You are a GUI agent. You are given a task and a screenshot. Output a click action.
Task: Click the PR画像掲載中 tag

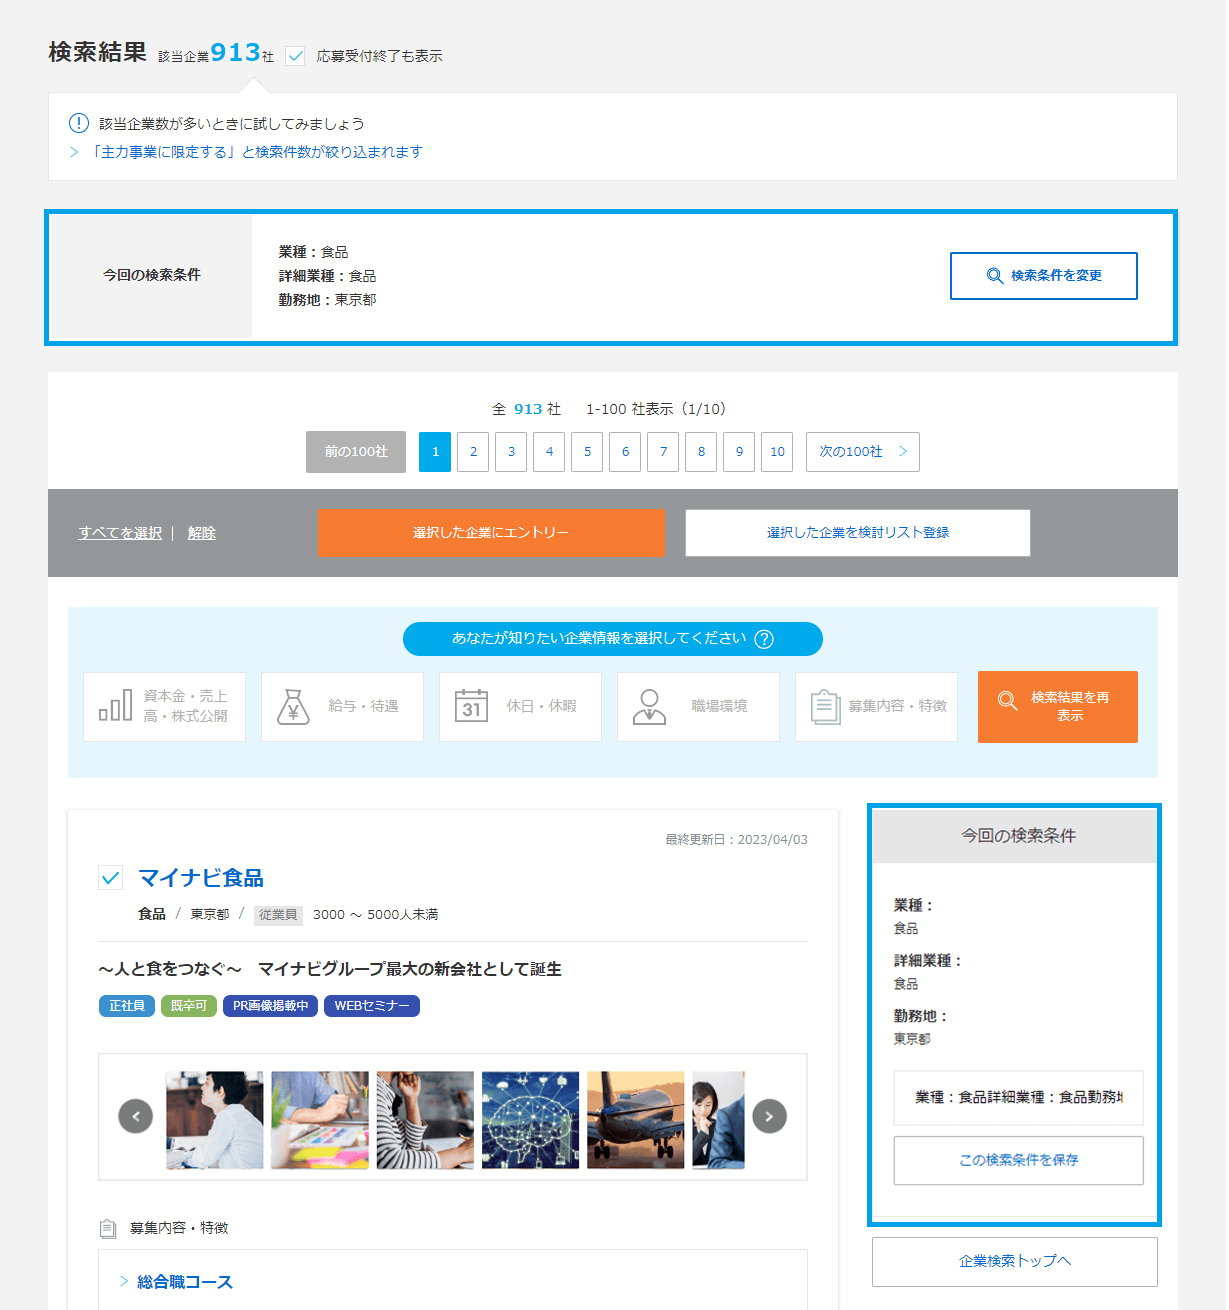tap(271, 1006)
